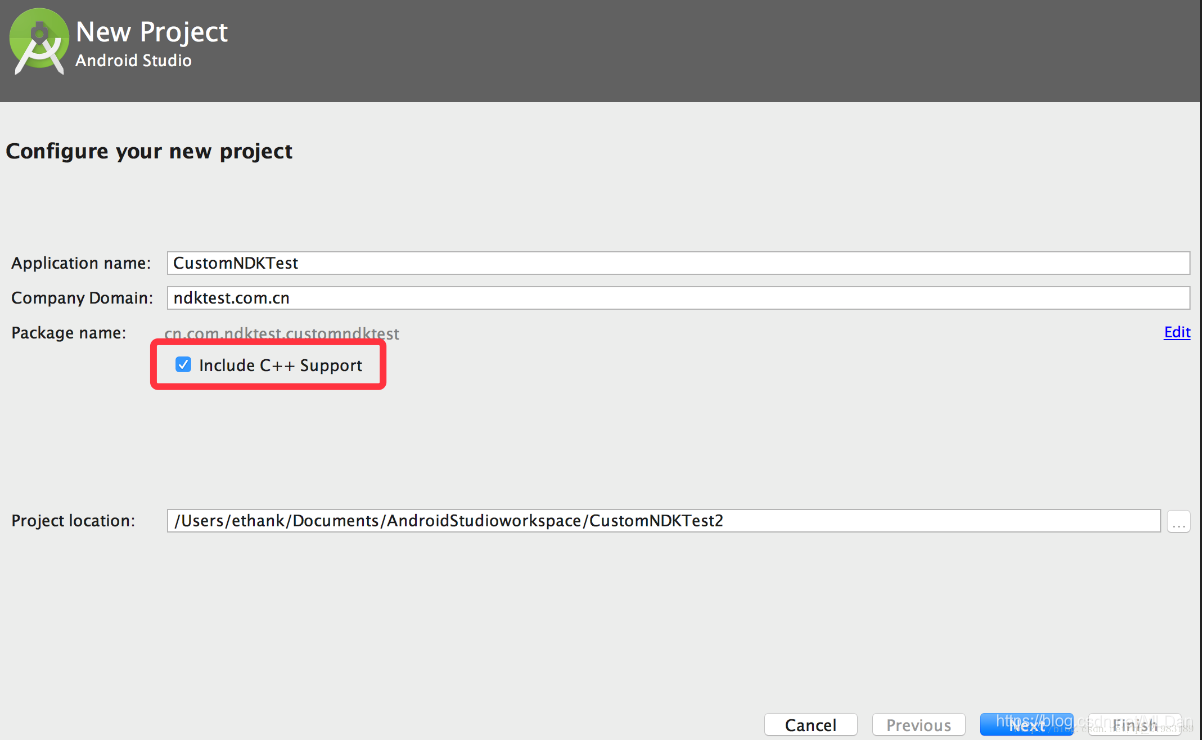Click the Project location path field

pos(664,521)
